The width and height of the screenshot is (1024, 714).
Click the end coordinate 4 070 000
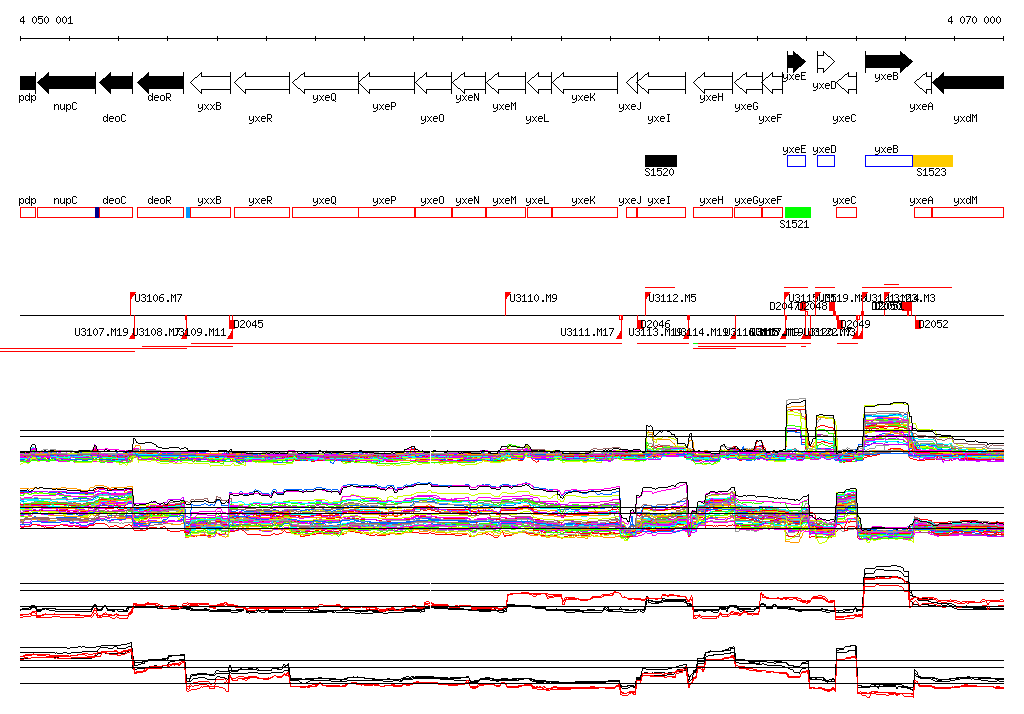[x=974, y=20]
